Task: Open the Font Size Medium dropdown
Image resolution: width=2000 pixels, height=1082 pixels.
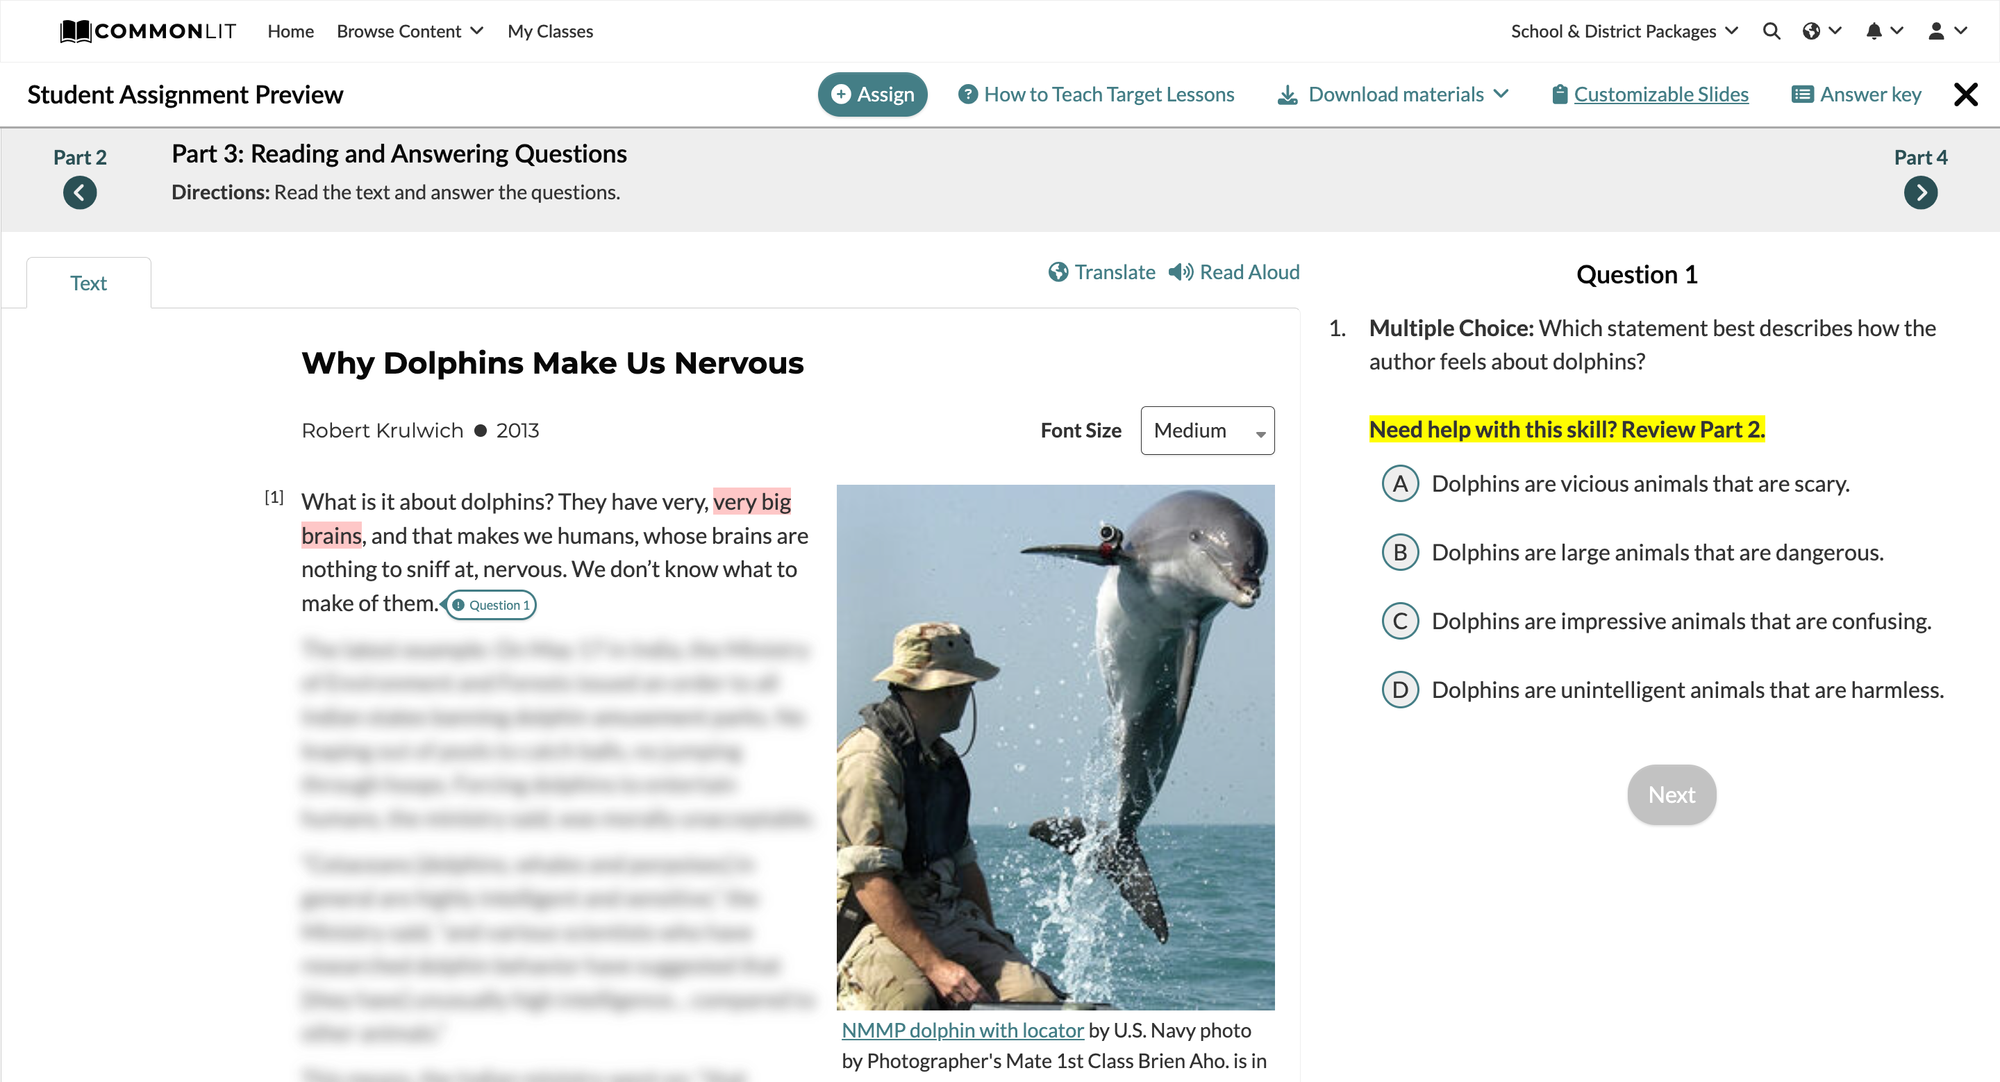Action: point(1207,431)
